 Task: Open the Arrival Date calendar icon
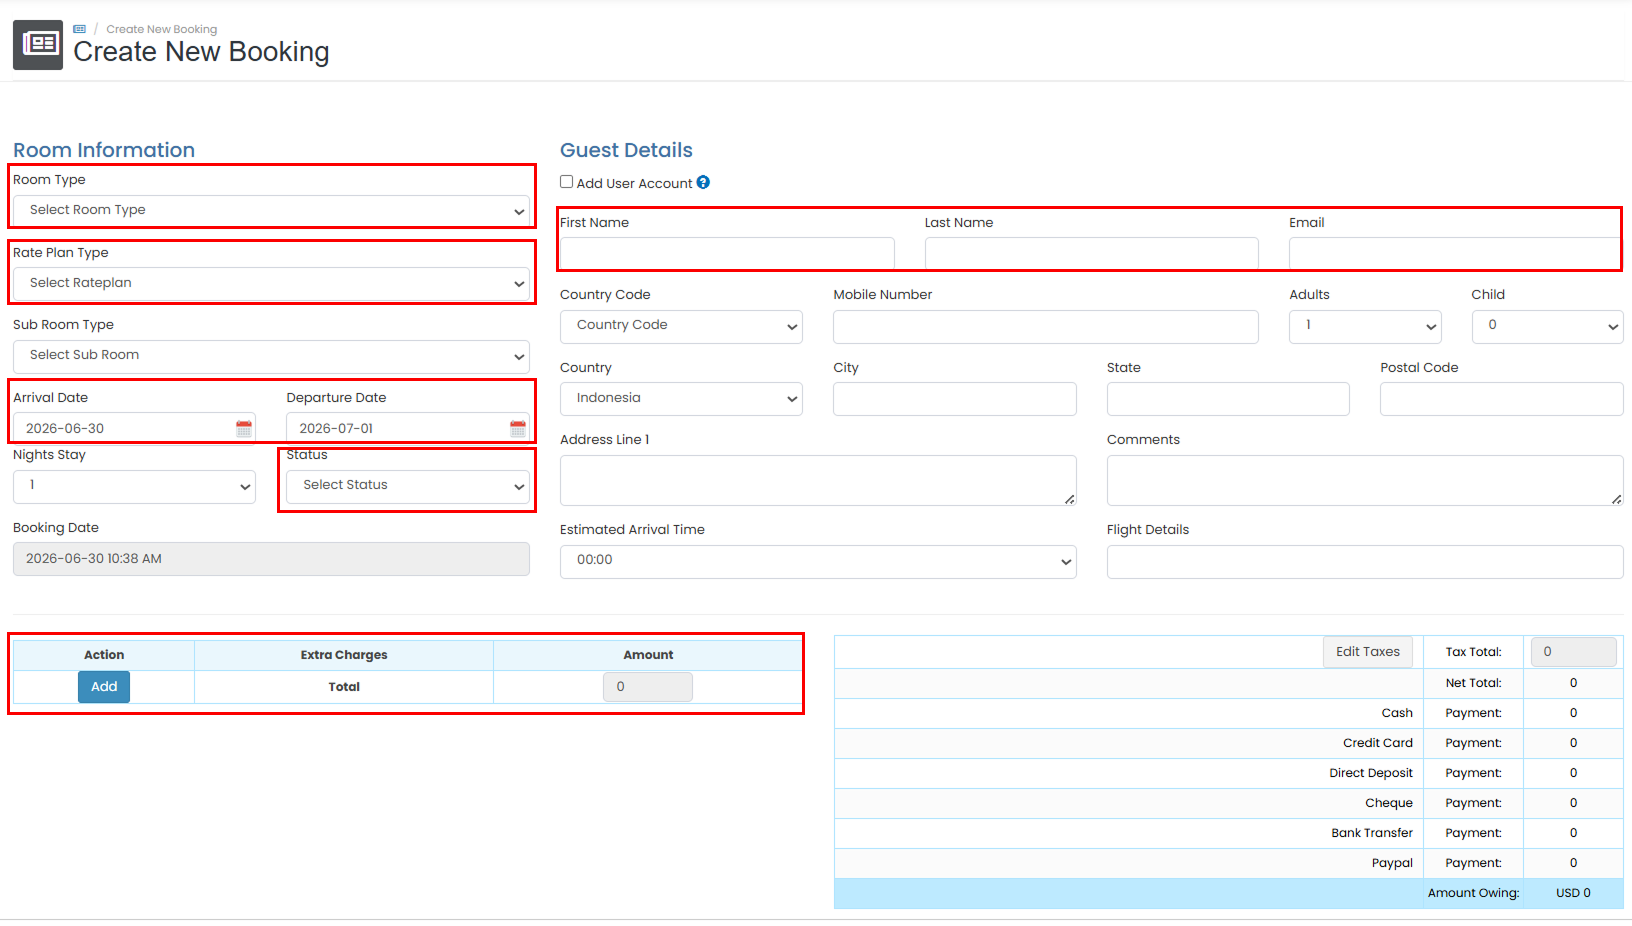(x=244, y=428)
